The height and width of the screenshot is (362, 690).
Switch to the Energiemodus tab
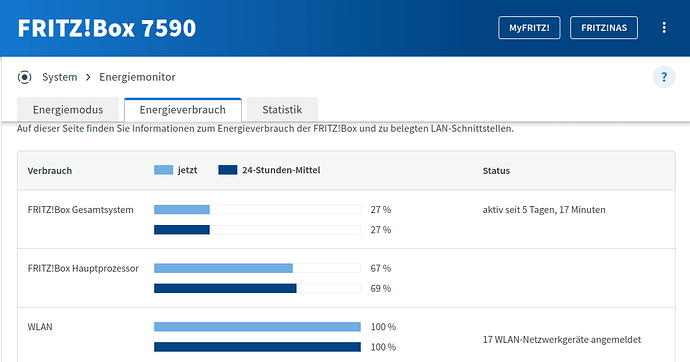point(68,110)
